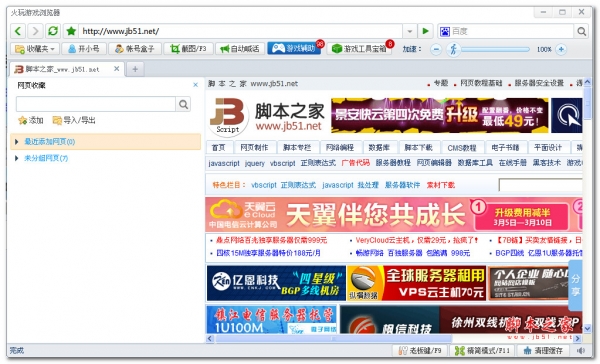600x364 pixels.
Task: Click the 天翼云 banner advertisement
Action: click(x=393, y=214)
